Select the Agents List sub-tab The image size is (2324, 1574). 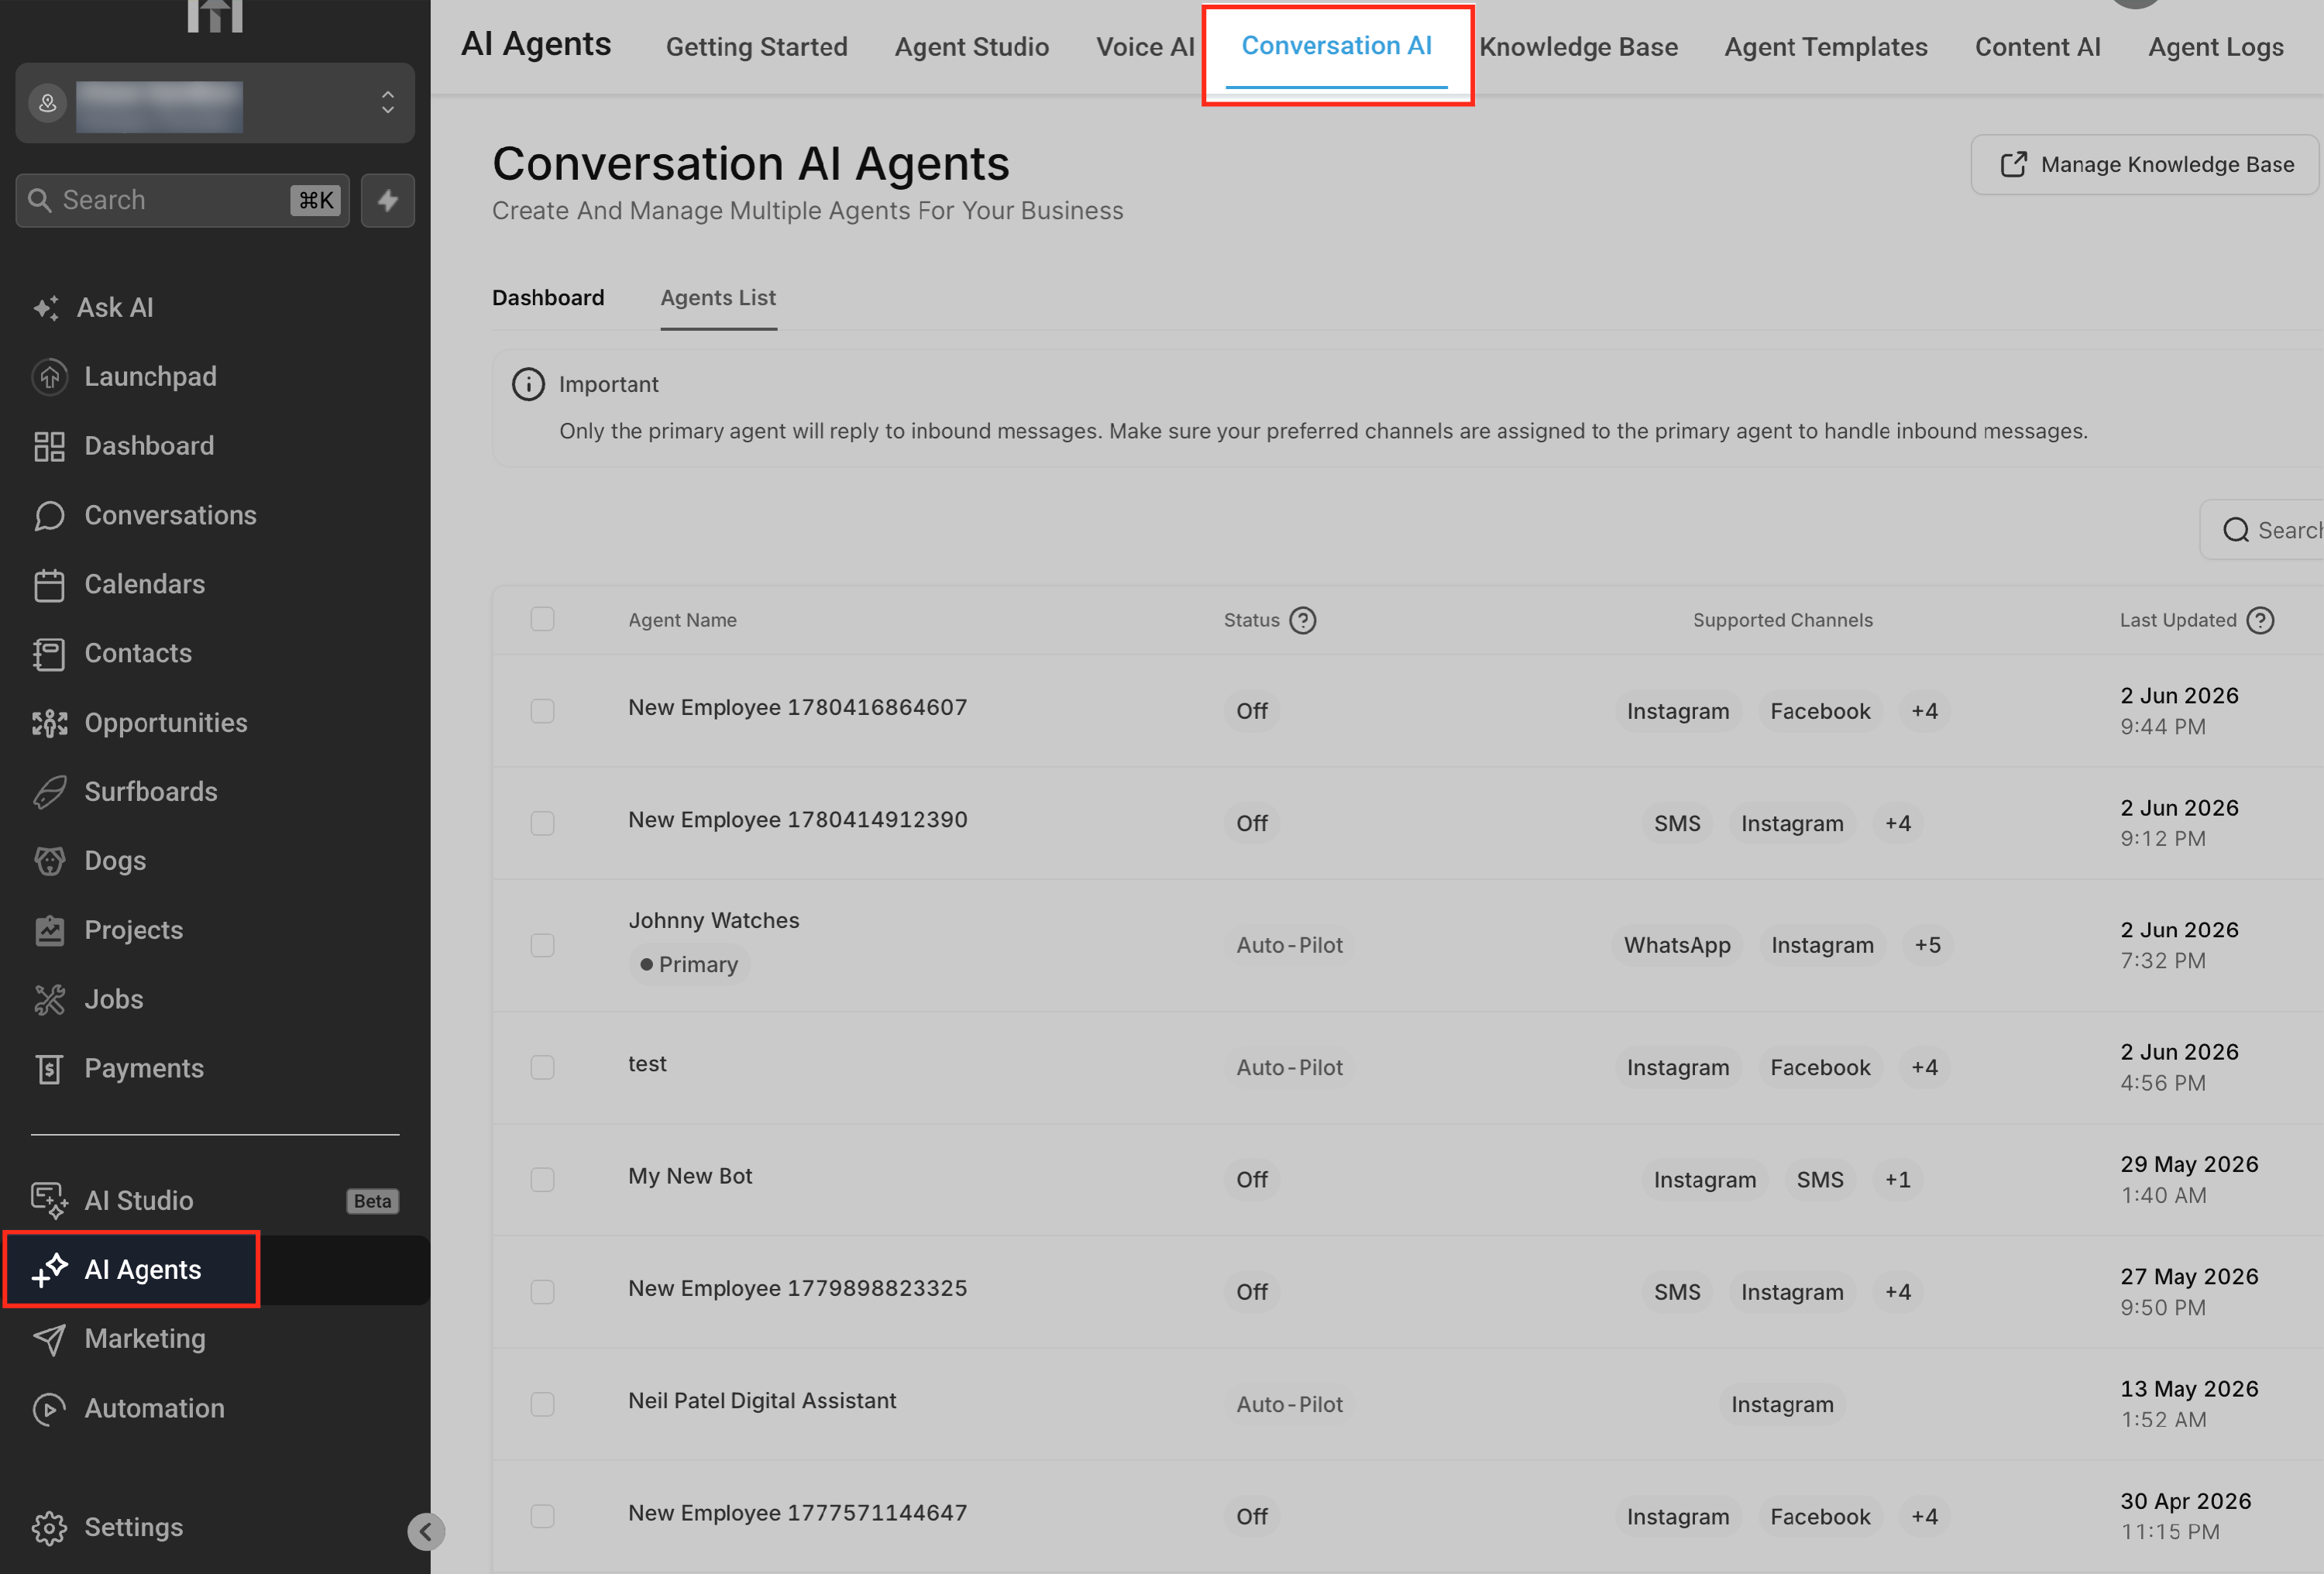pos(718,297)
